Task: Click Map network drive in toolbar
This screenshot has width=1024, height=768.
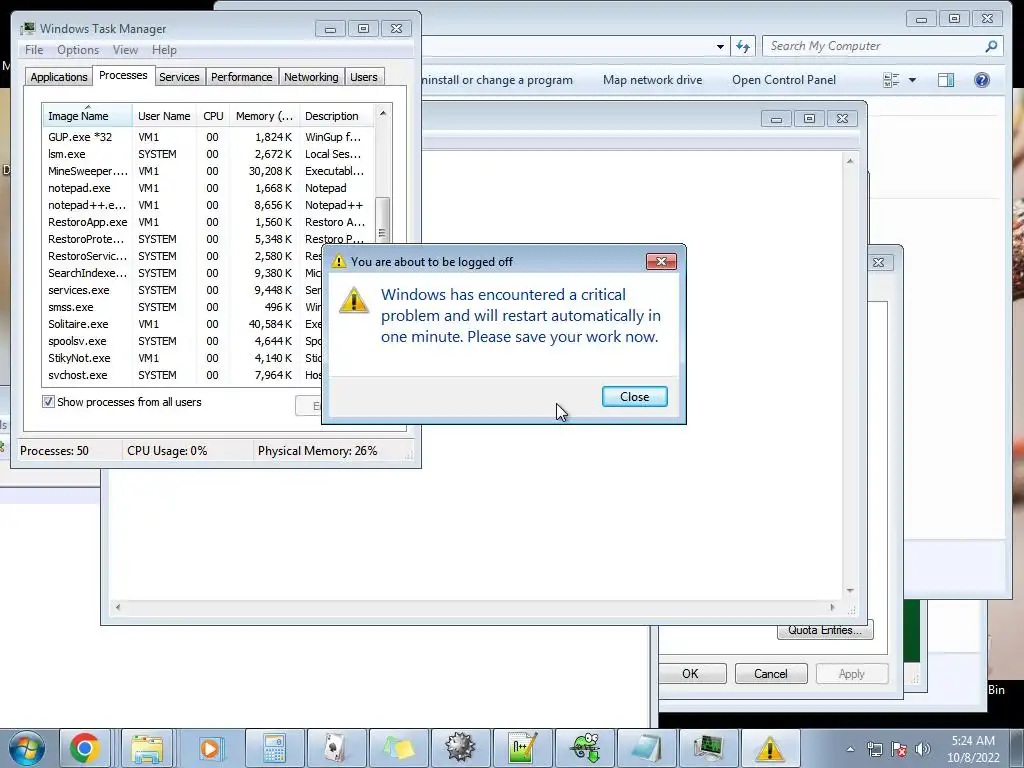Action: point(652,80)
